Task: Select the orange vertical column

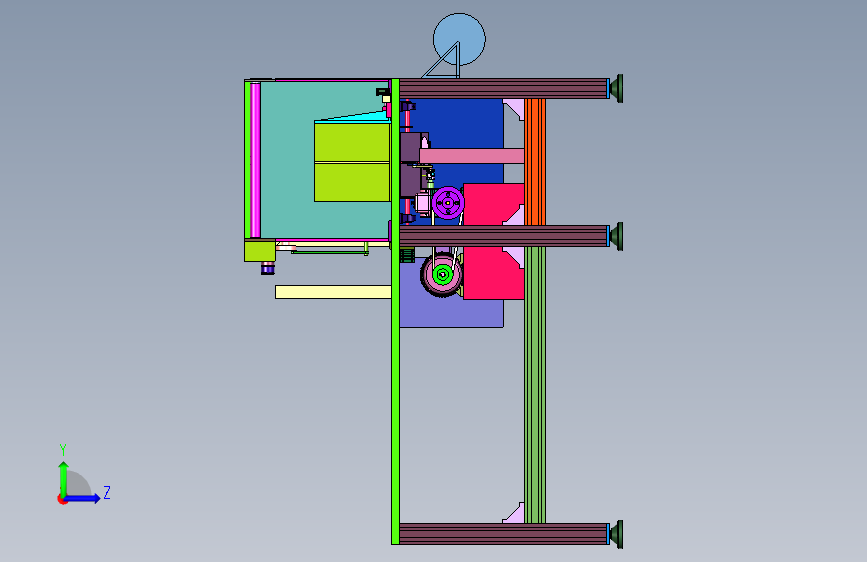Action: [x=535, y=162]
